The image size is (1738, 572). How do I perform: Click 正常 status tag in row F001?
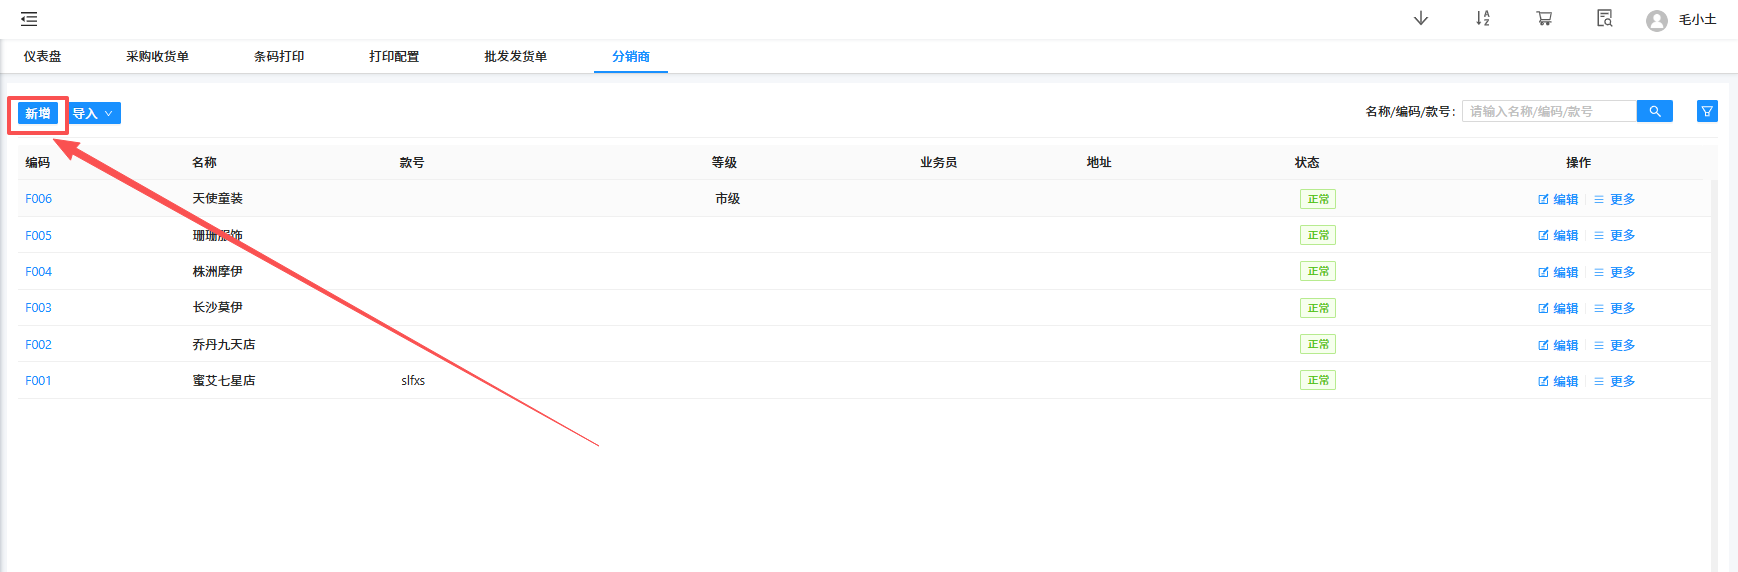click(x=1318, y=380)
